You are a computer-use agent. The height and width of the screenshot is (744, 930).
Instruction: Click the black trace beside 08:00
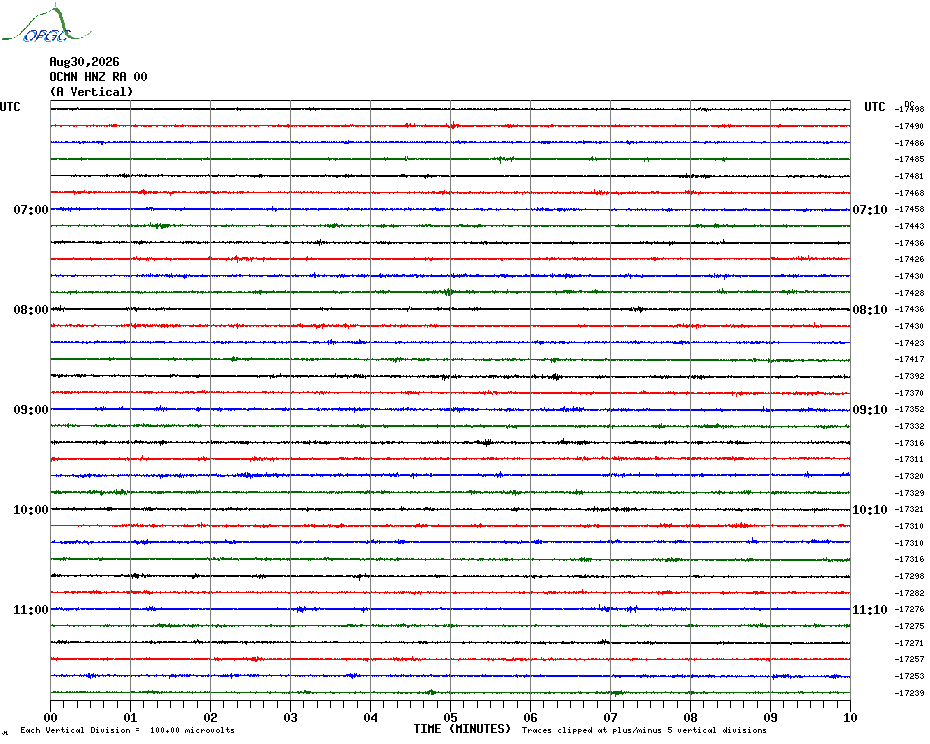tap(451, 309)
